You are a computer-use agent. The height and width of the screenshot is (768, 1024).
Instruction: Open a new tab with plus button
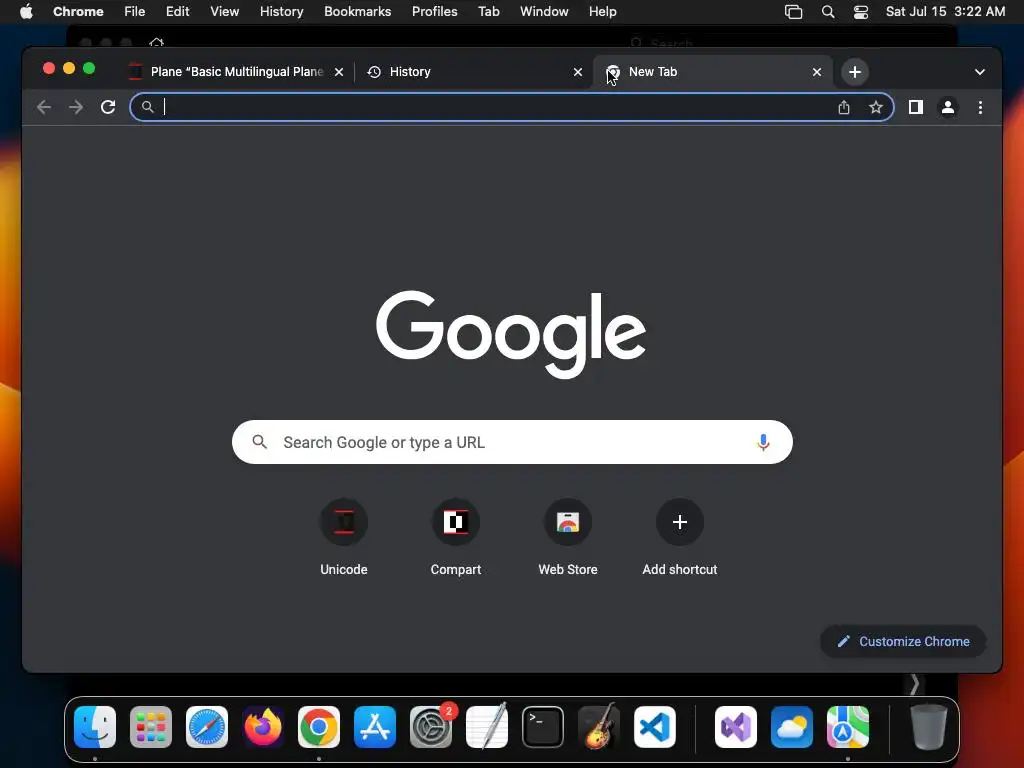pyautogui.click(x=855, y=72)
